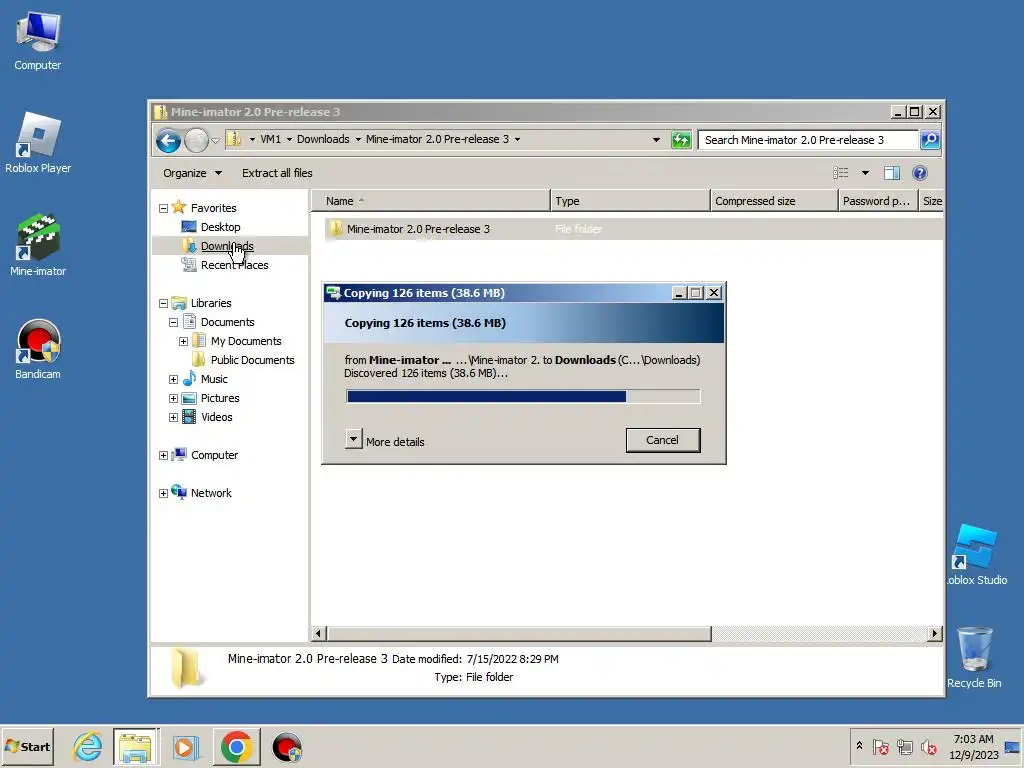Expand the My Documents node
The height and width of the screenshot is (768, 1024).
pos(183,342)
